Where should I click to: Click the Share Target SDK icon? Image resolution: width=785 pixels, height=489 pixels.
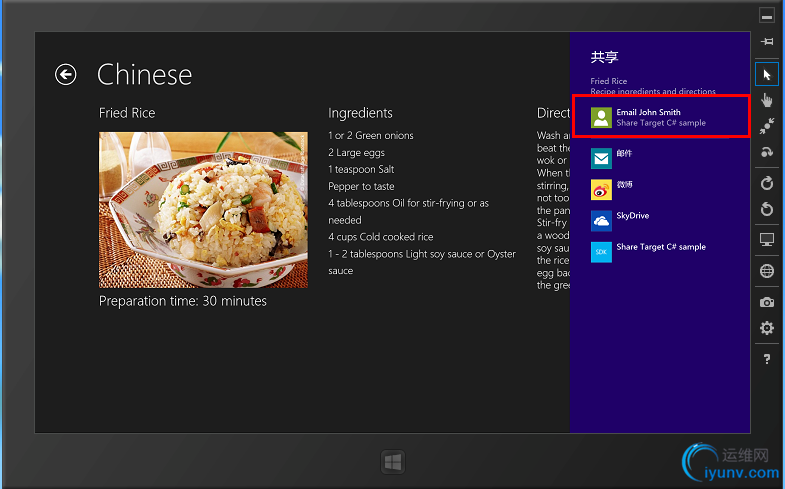click(601, 252)
